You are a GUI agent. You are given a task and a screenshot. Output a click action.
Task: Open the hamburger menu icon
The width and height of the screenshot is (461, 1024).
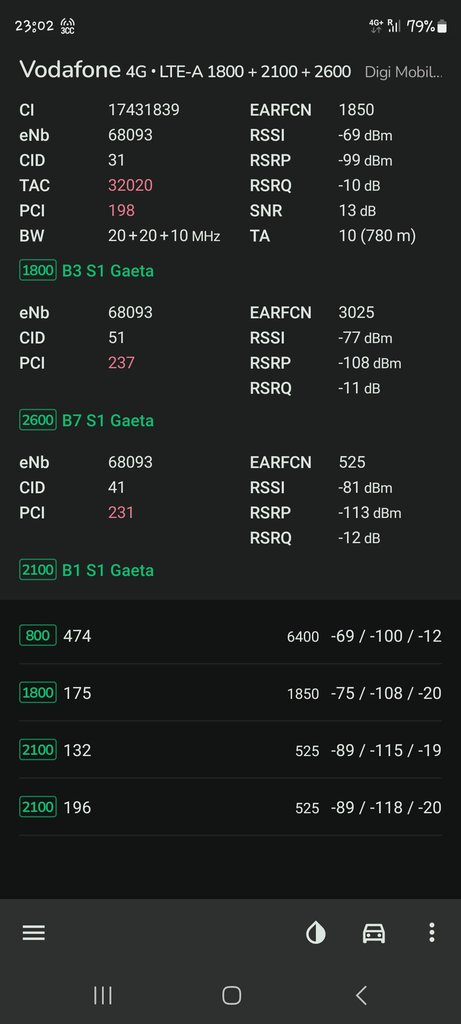coord(34,933)
